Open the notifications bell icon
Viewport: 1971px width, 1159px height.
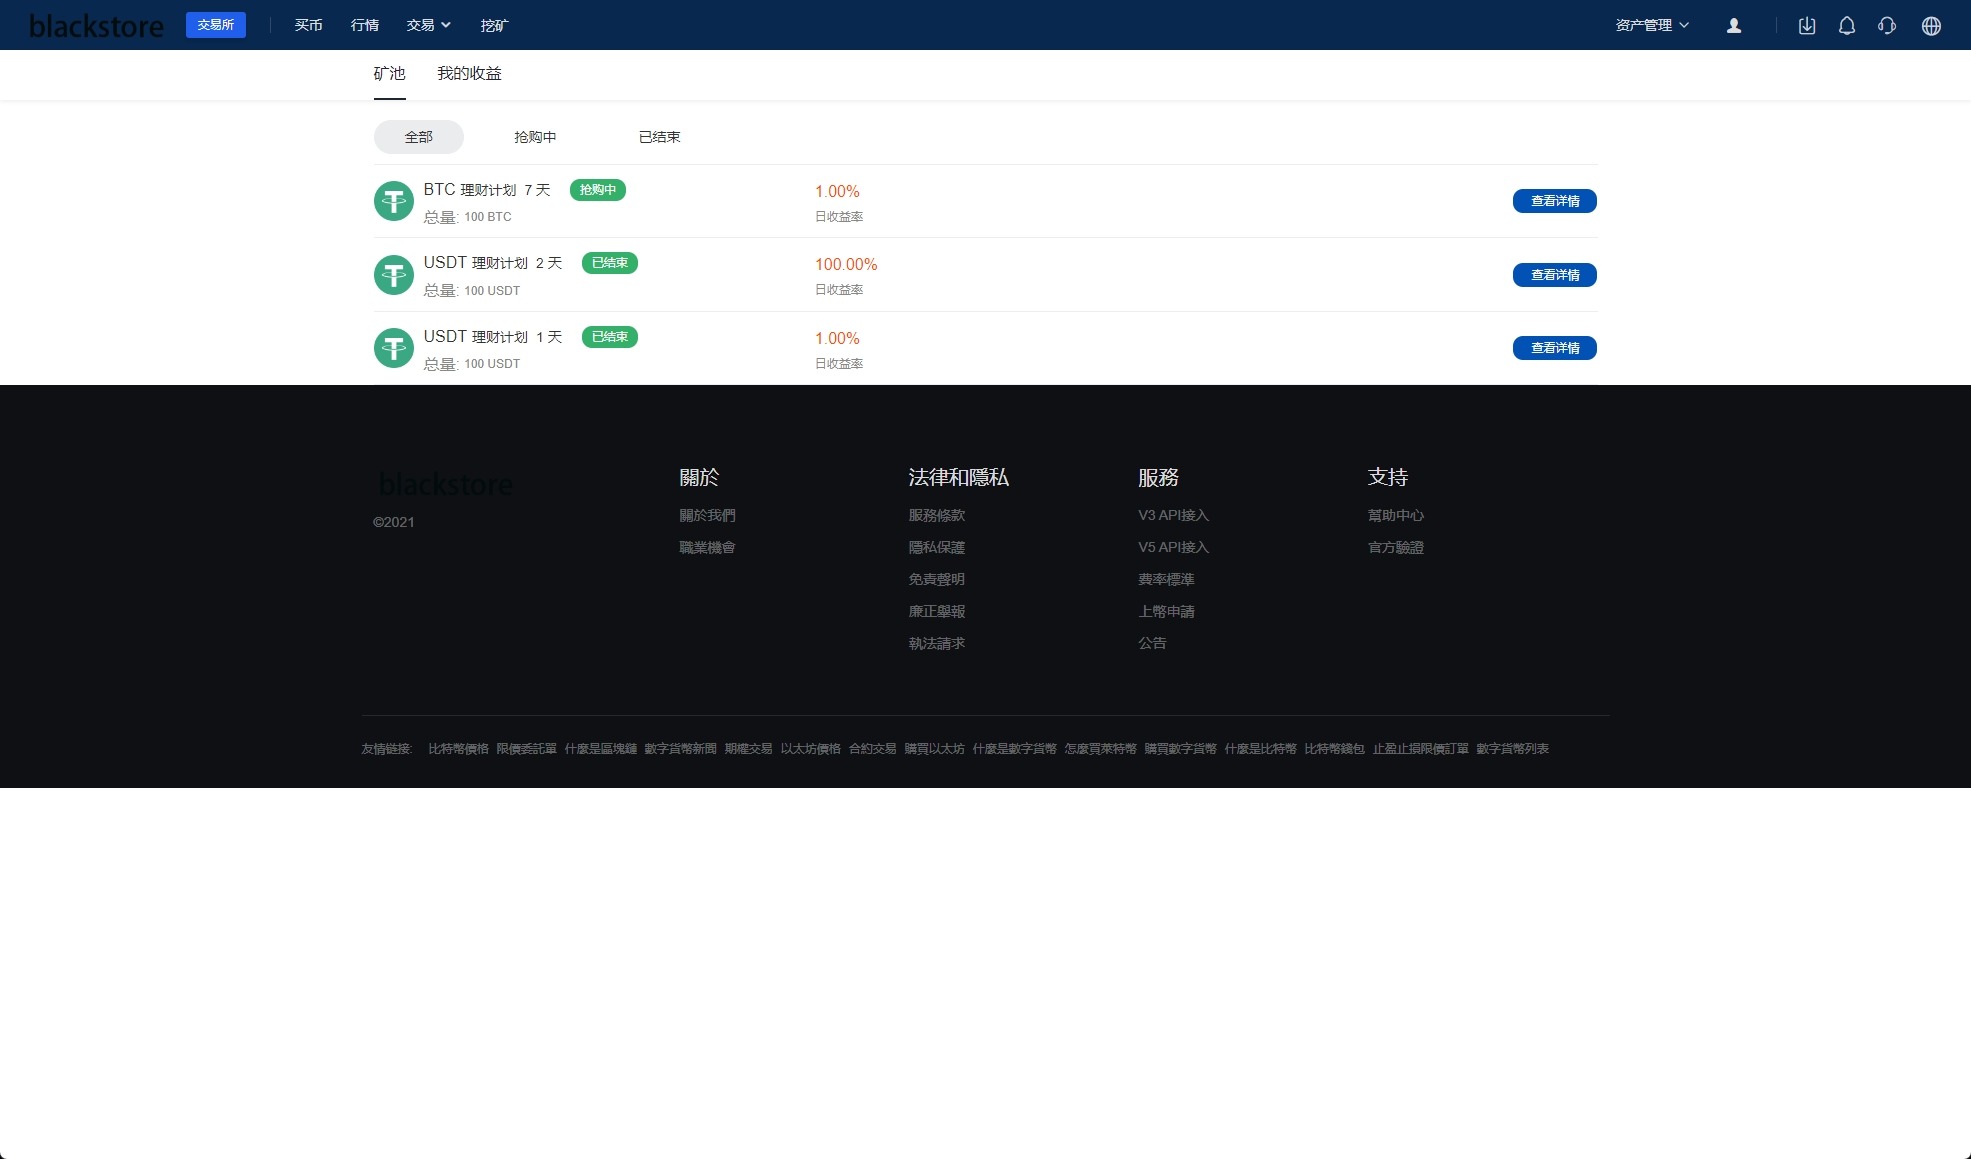pyautogui.click(x=1847, y=26)
